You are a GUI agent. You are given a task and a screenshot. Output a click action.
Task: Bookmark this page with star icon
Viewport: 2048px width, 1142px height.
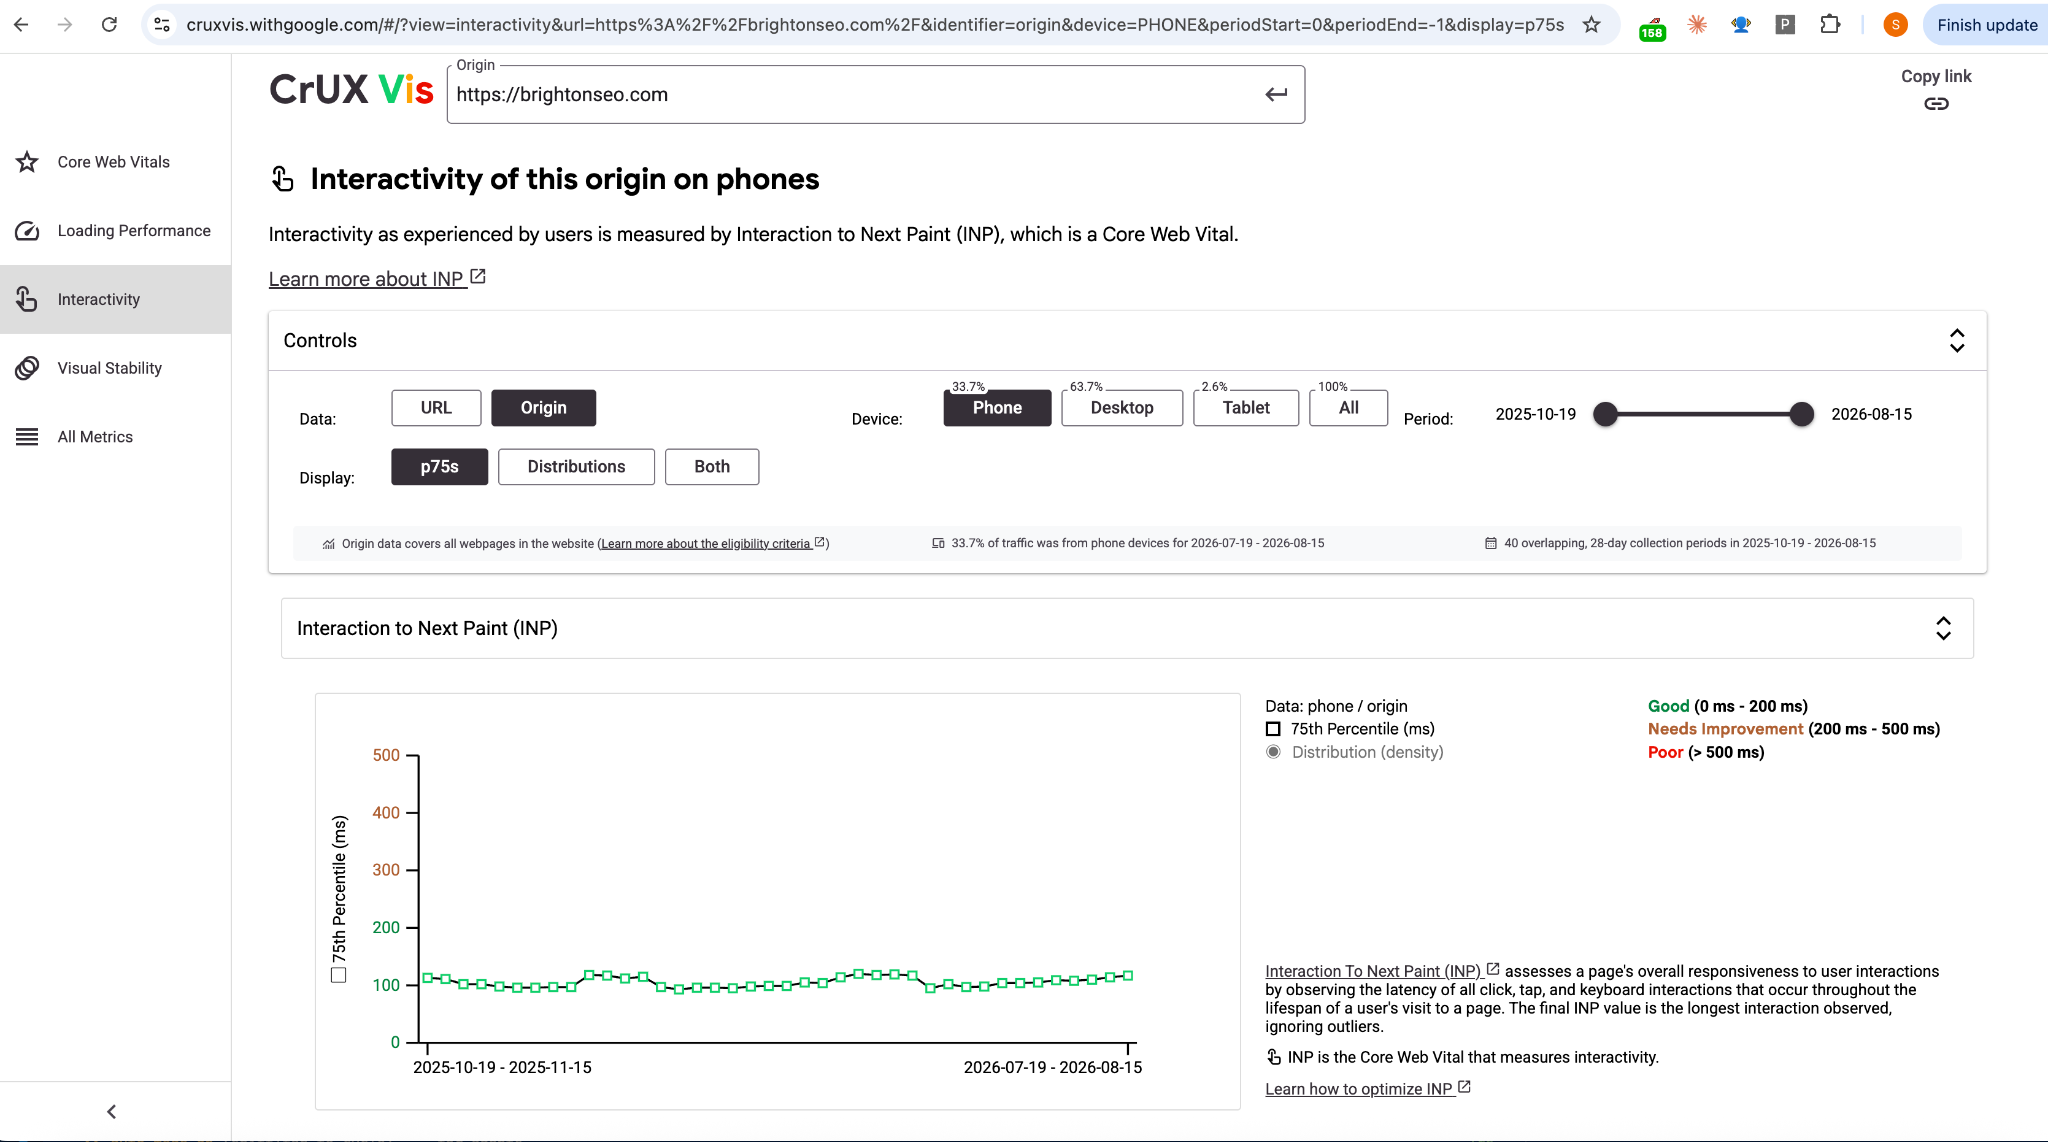click(x=1591, y=24)
